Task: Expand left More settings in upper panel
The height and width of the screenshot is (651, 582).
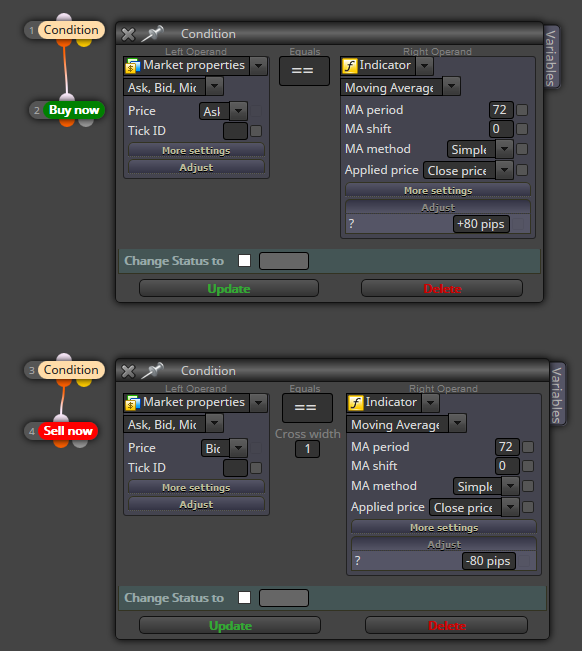Action: [x=196, y=150]
